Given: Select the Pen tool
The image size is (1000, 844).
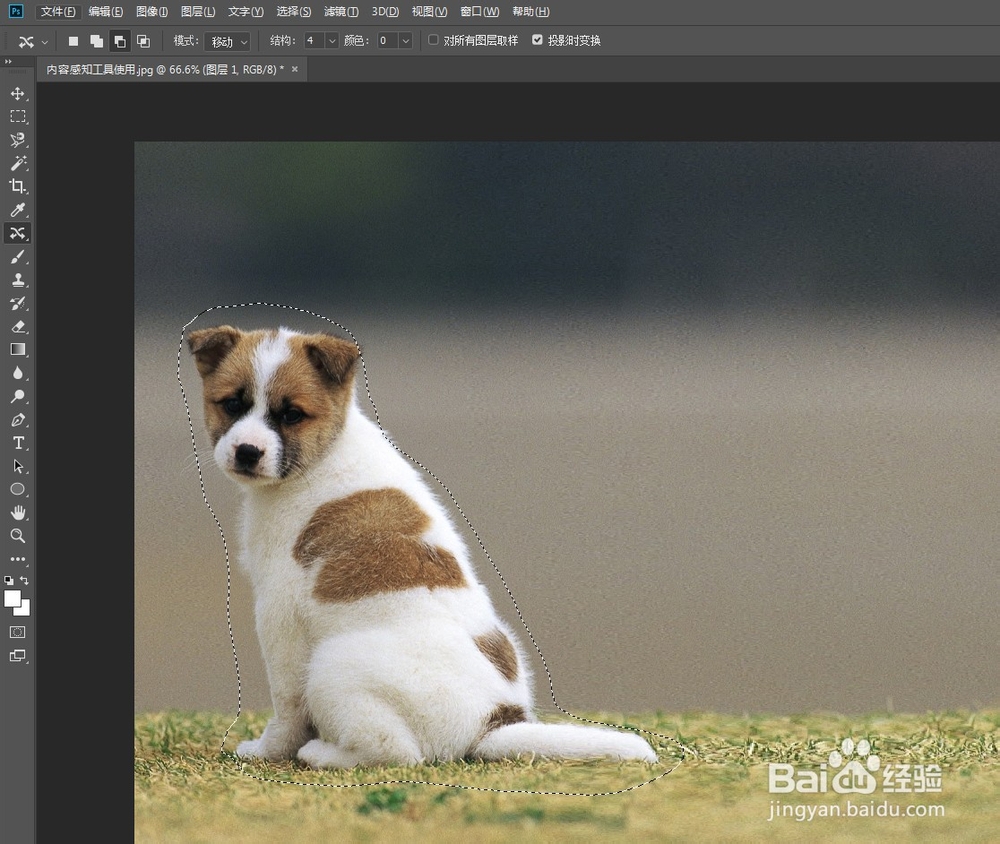Looking at the screenshot, I should [18, 420].
